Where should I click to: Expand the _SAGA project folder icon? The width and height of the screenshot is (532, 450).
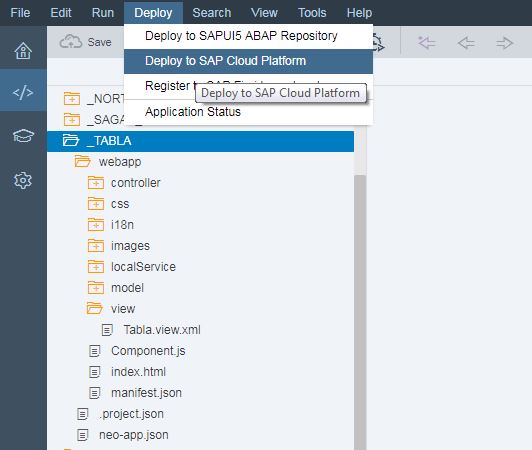pyautogui.click(x=72, y=119)
